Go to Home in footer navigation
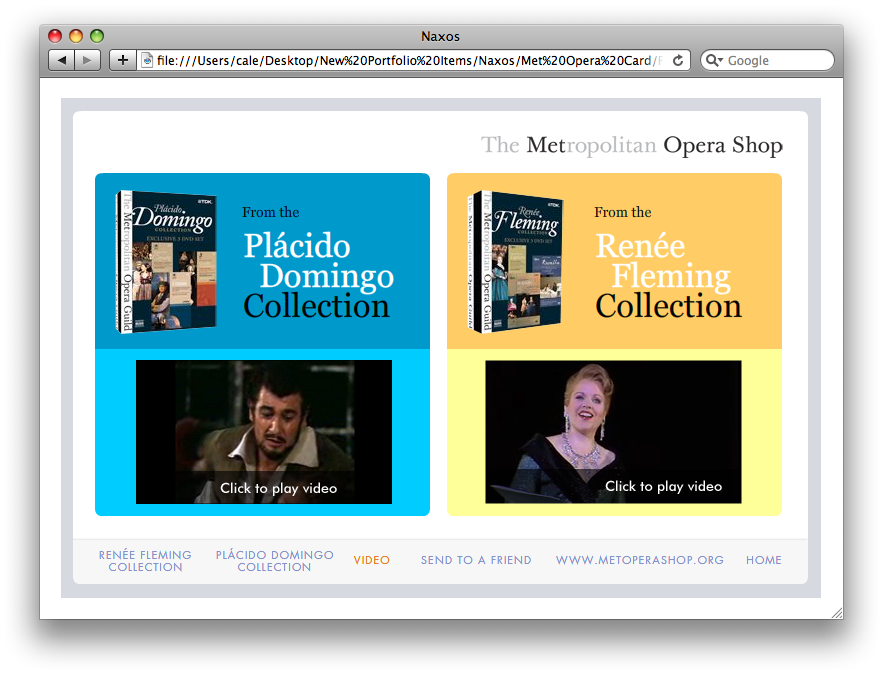Screen dimensions: 883x674 [763, 560]
